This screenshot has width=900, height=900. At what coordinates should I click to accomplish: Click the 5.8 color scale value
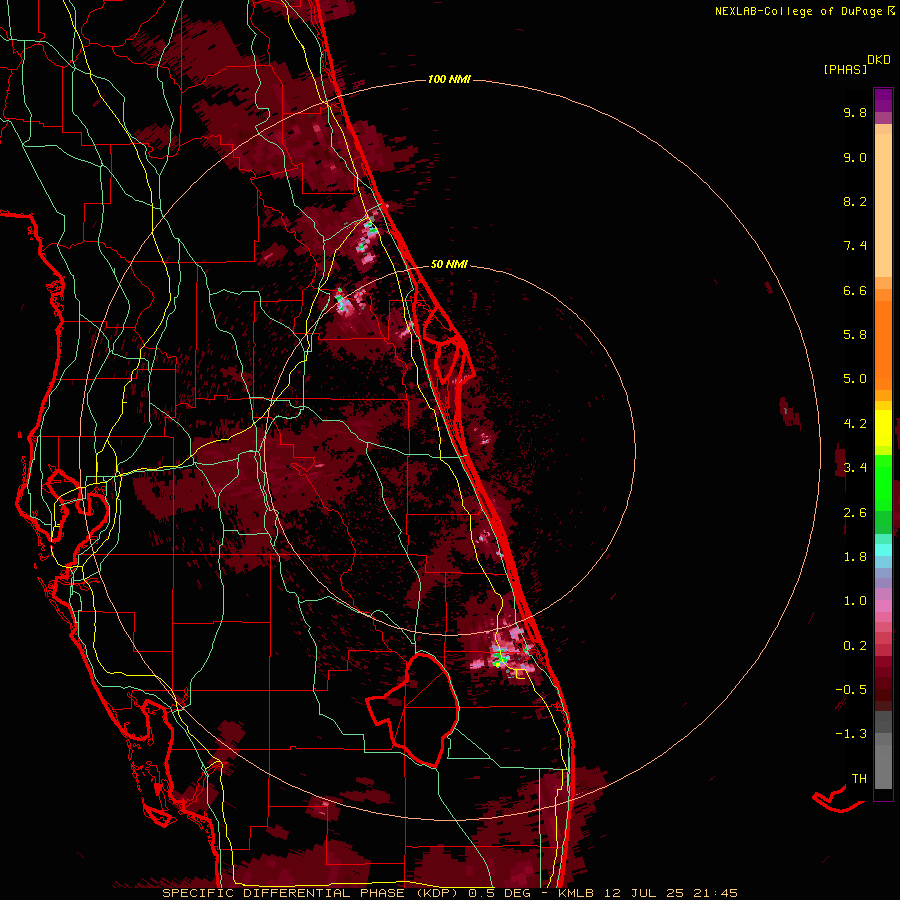[855, 335]
